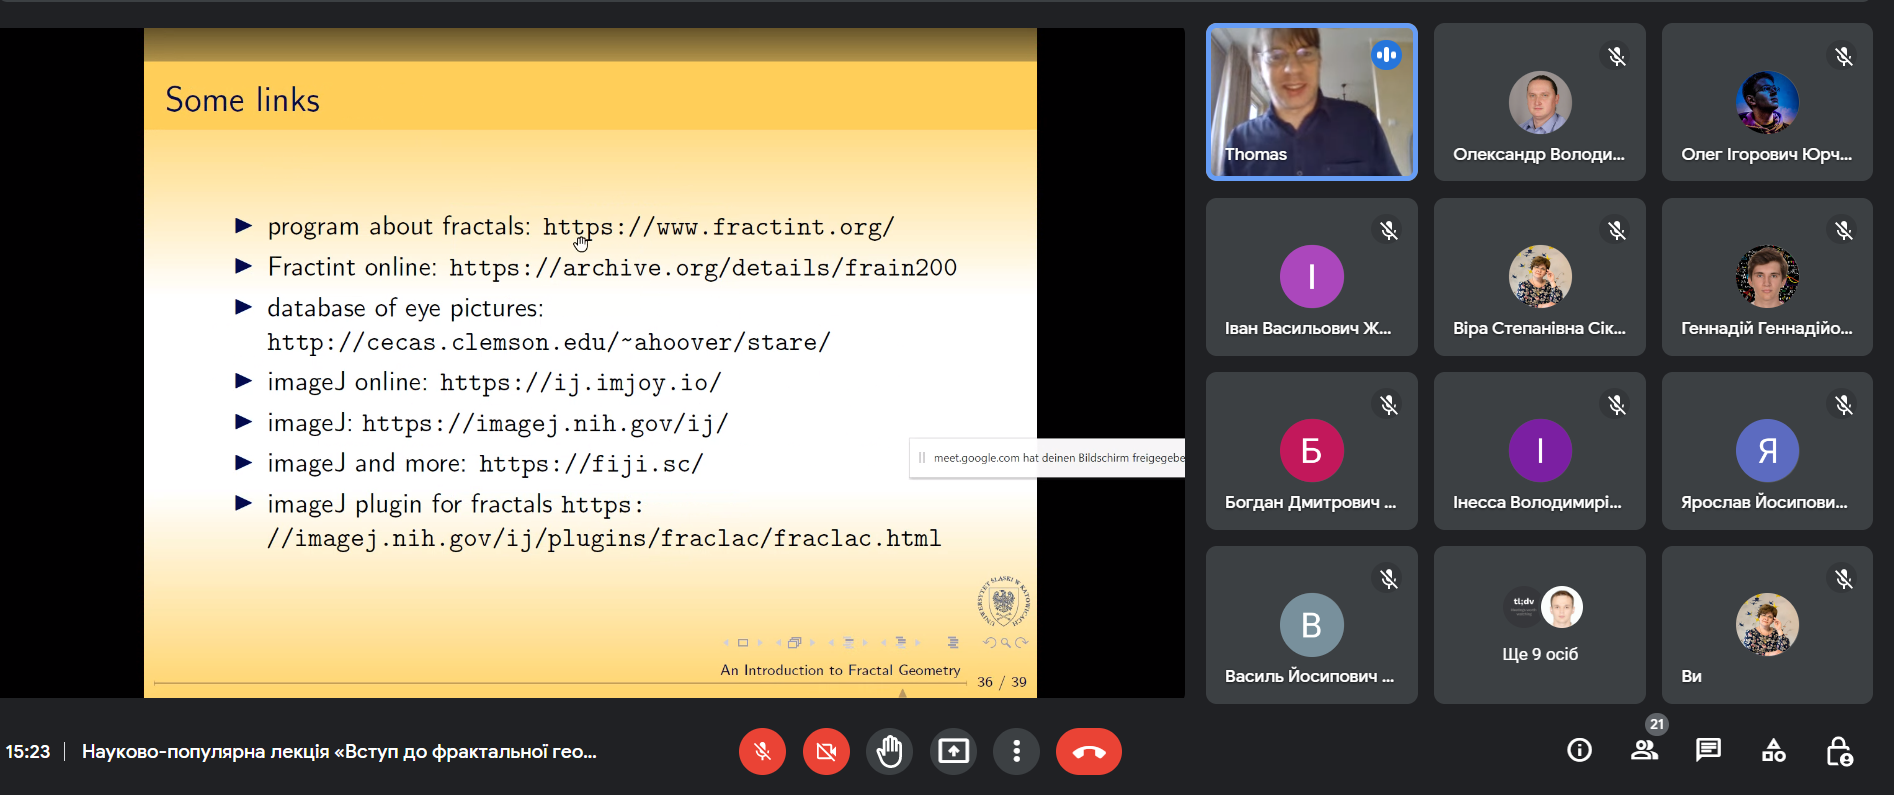1894x795 pixels.
Task: Click the muted mic icon on Віра's tile
Action: coord(1616,230)
